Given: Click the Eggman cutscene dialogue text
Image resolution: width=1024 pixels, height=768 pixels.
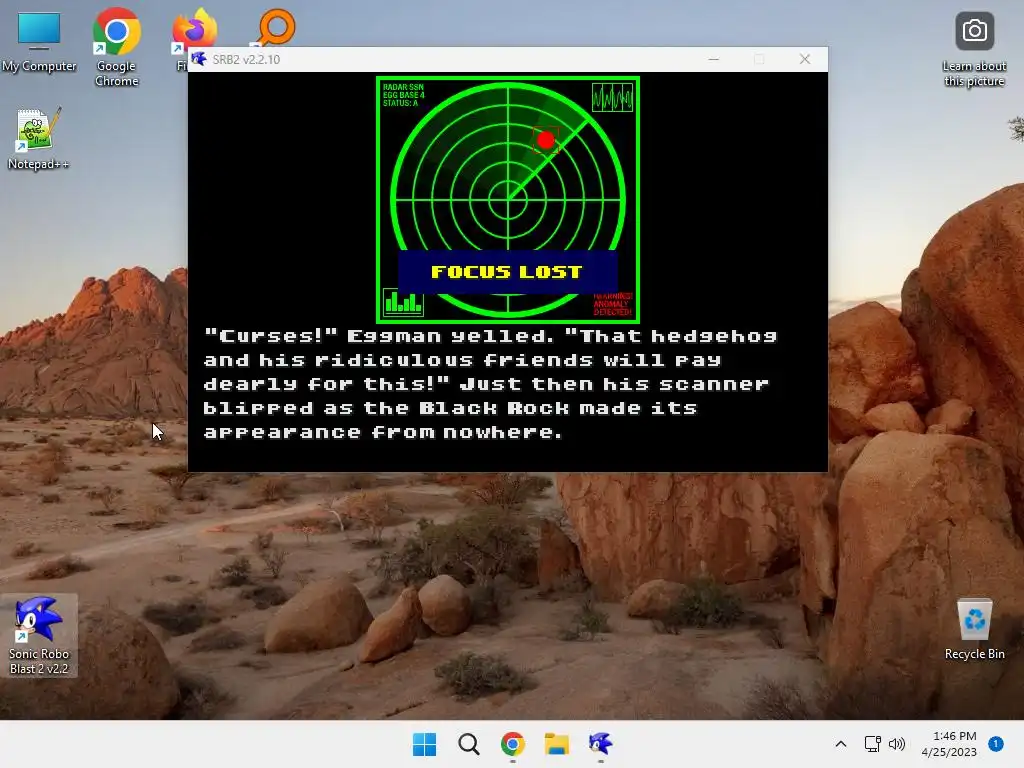Looking at the screenshot, I should pyautogui.click(x=490, y=384).
